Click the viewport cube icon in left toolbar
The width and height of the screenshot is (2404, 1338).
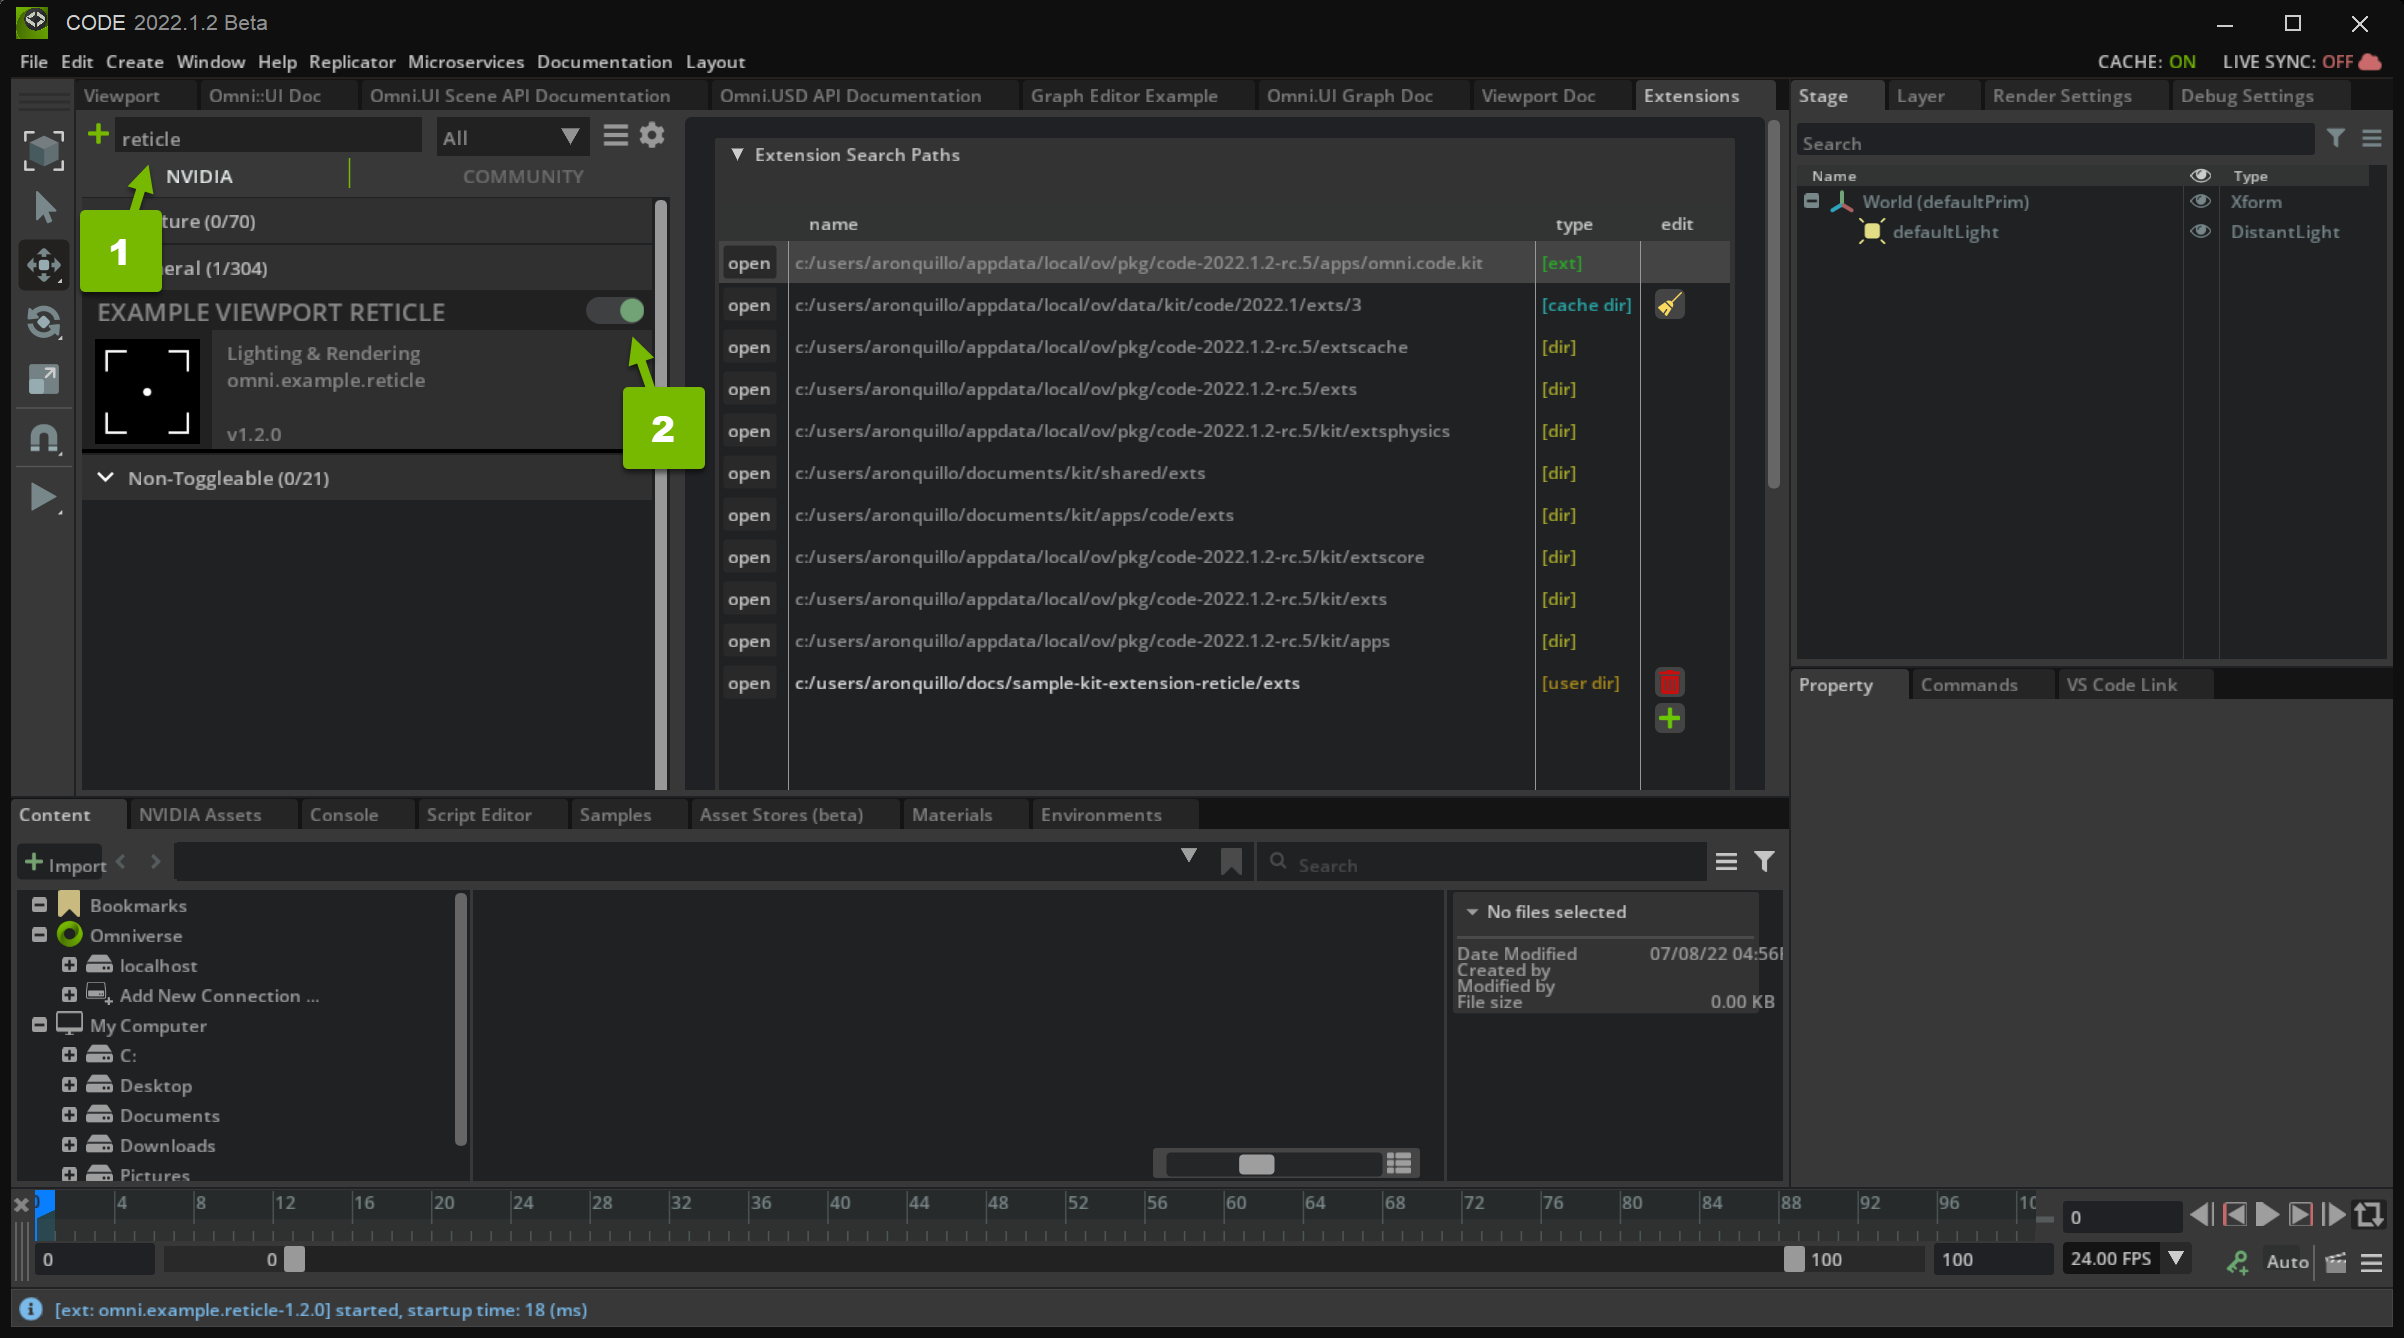[x=43, y=150]
